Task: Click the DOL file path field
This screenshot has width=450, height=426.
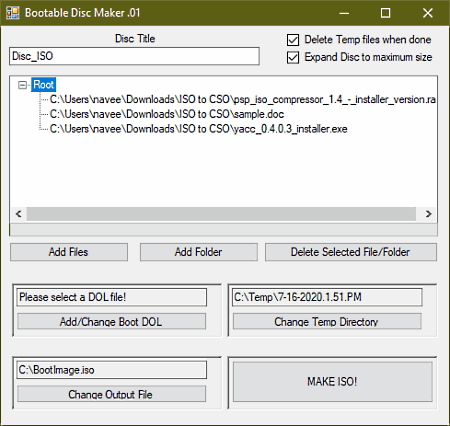Action: coord(112,297)
